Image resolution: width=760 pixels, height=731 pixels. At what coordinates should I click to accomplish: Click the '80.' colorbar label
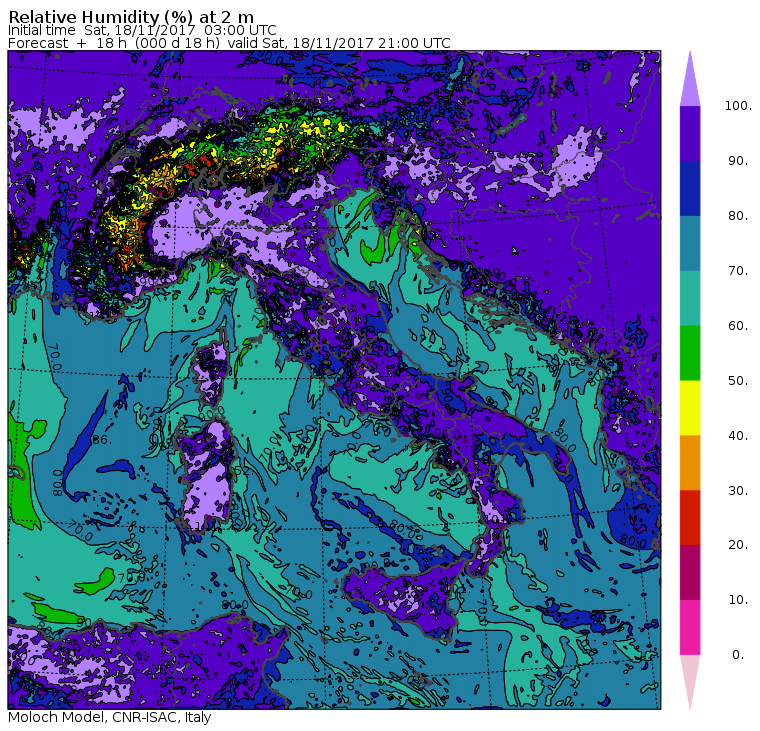pyautogui.click(x=738, y=216)
